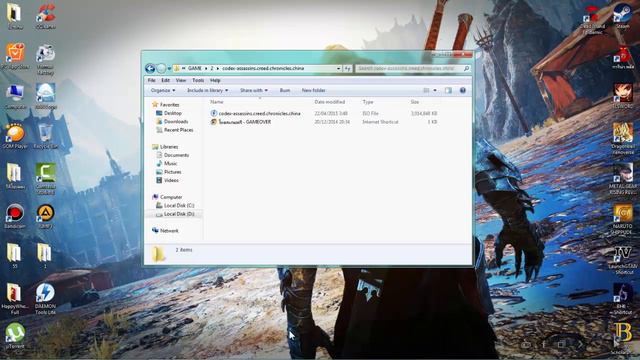This screenshot has height=360, width=640.
Task: Select the GAMEOVER internet shortcut file
Action: (244, 122)
